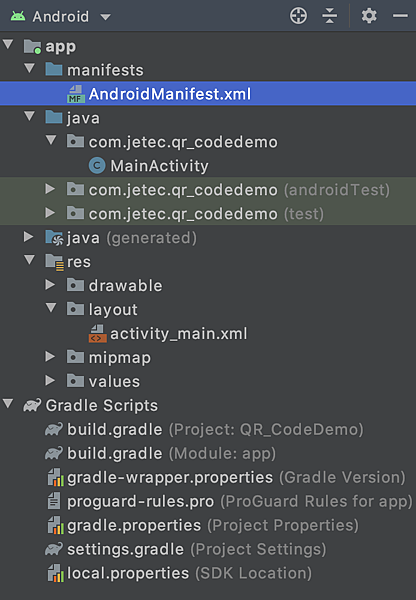
Task: Select com.jetec.qr_codedemo (test) package
Action: pos(206,214)
